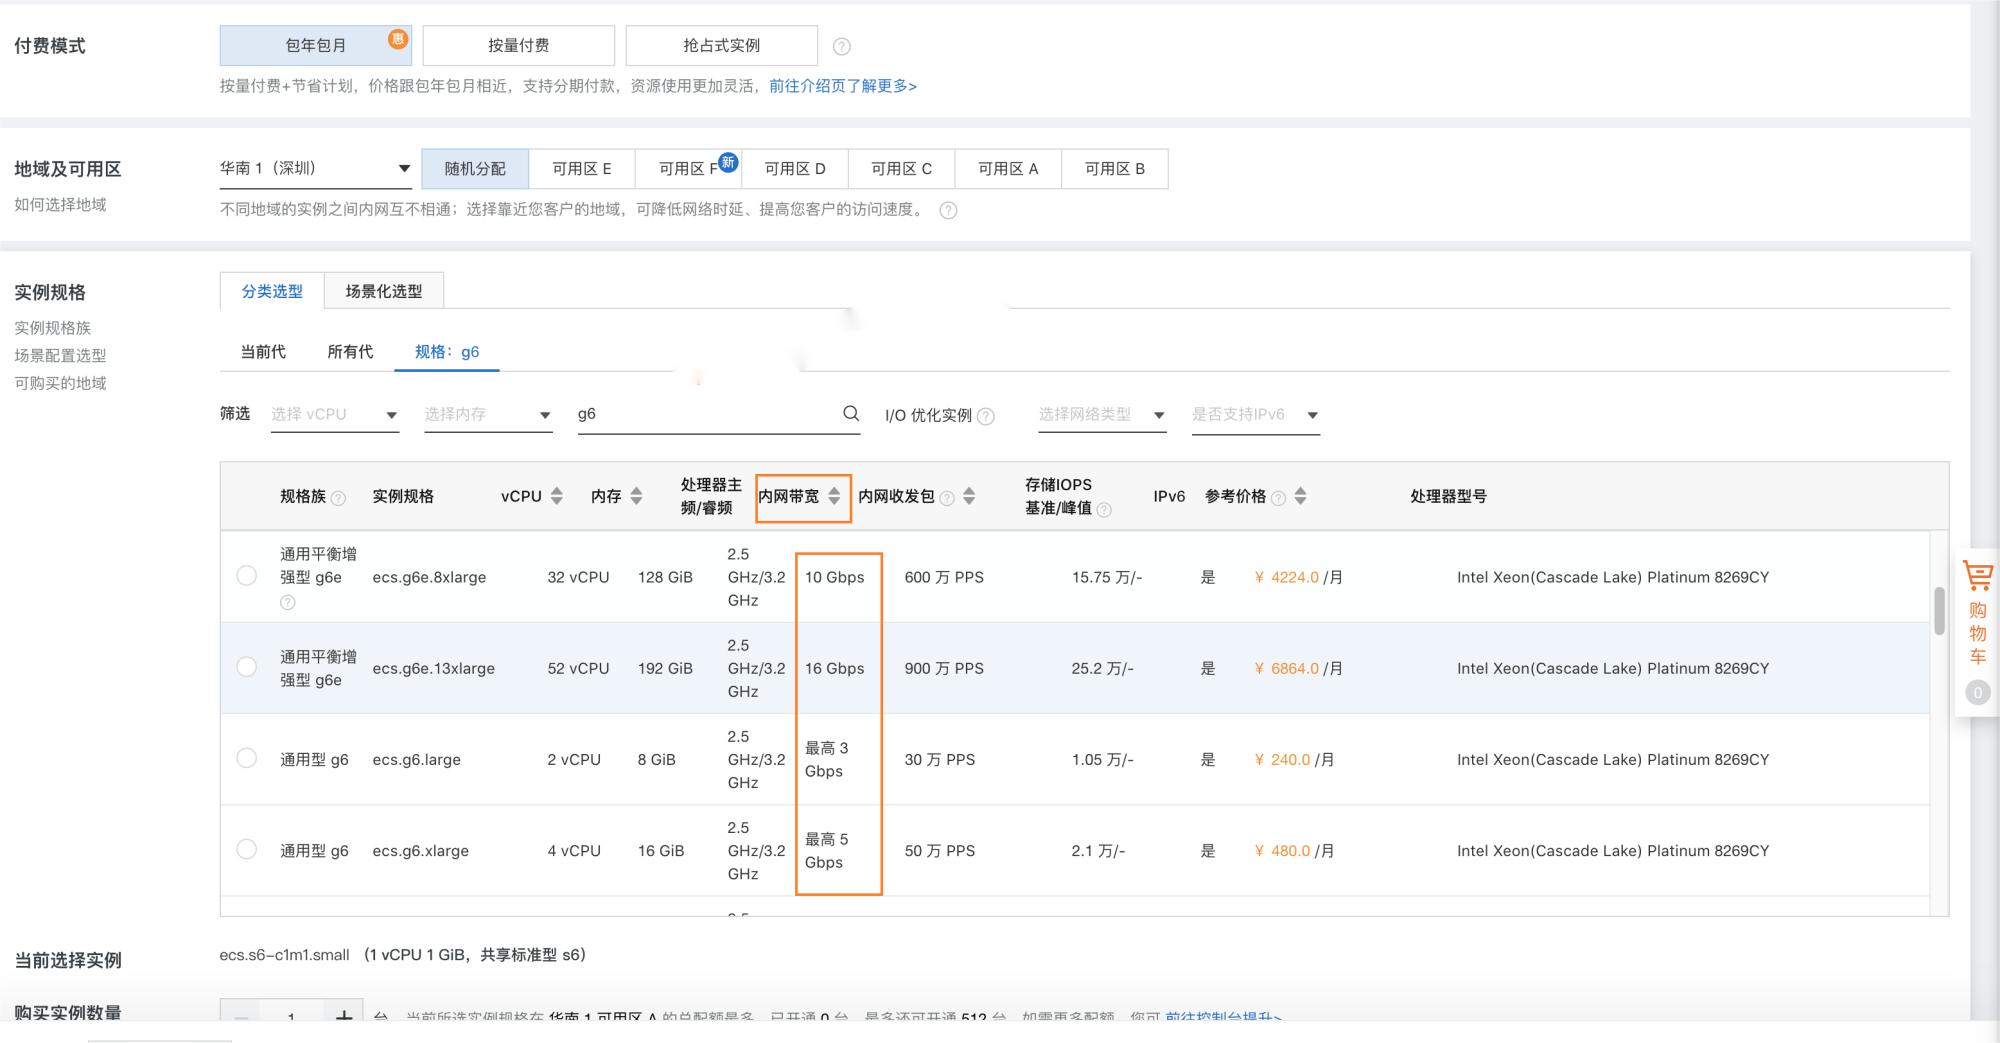This screenshot has height=1043, width=2000.
Task: Click the discount badge on 包年包月
Action: tap(398, 39)
